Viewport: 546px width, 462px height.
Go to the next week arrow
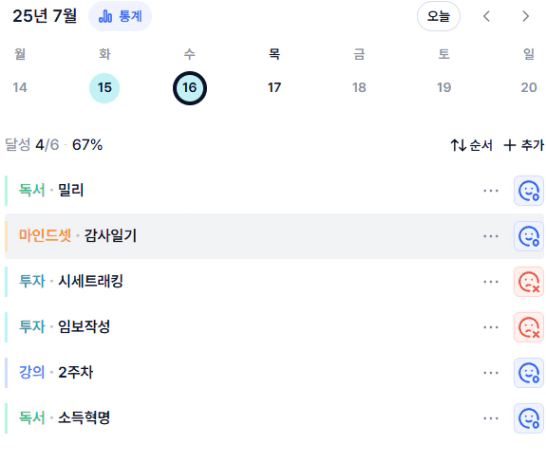(526, 16)
